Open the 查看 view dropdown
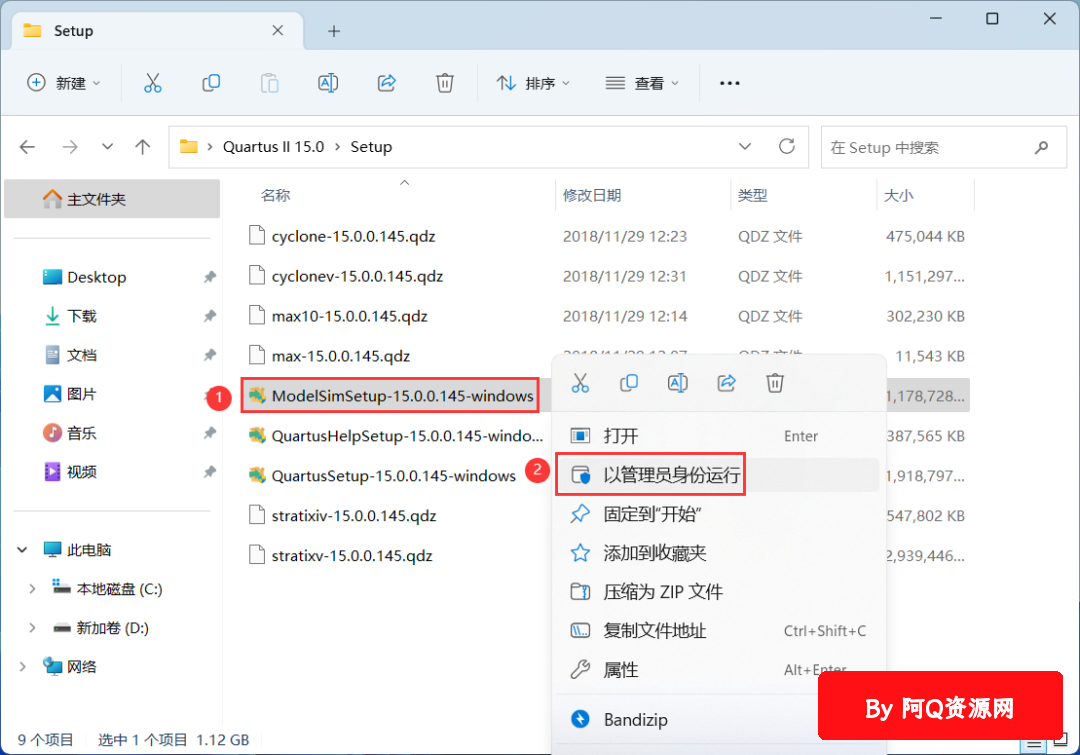This screenshot has width=1080, height=755. pyautogui.click(x=642, y=83)
